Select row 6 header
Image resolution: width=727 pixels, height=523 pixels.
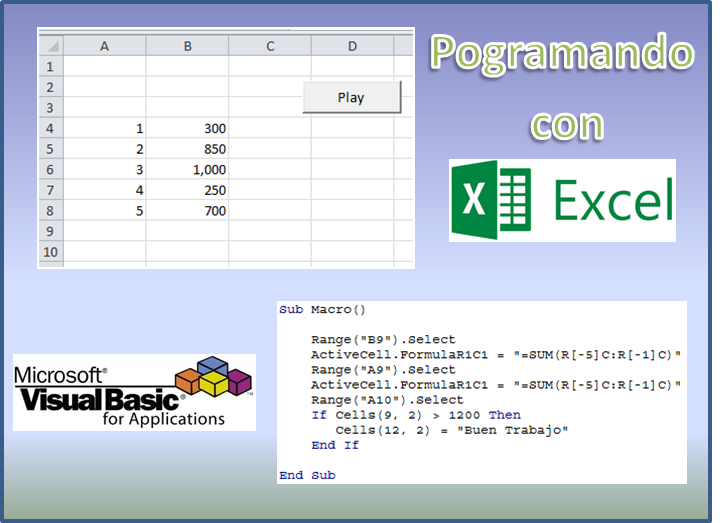[x=51, y=169]
